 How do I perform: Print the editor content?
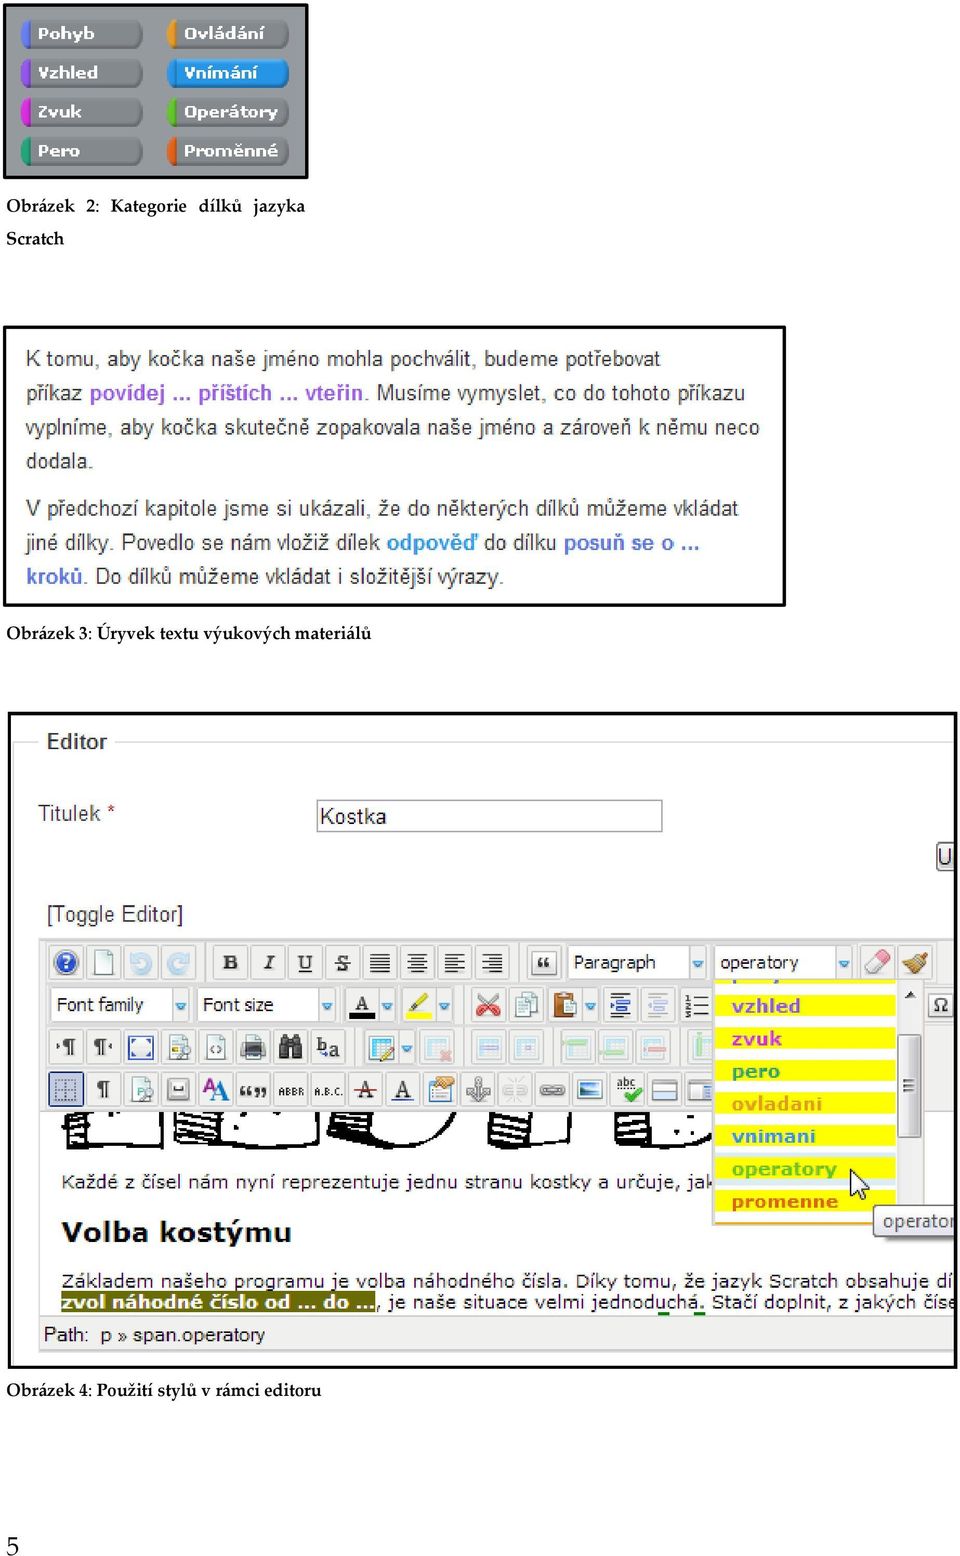coord(253,1047)
